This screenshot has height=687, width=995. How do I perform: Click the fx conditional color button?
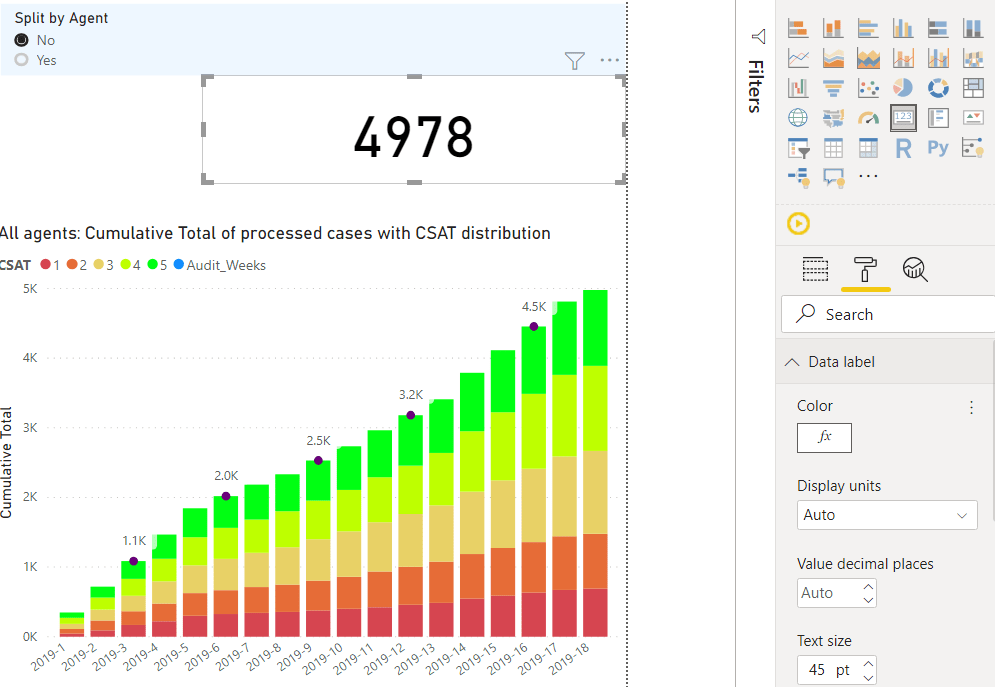824,437
